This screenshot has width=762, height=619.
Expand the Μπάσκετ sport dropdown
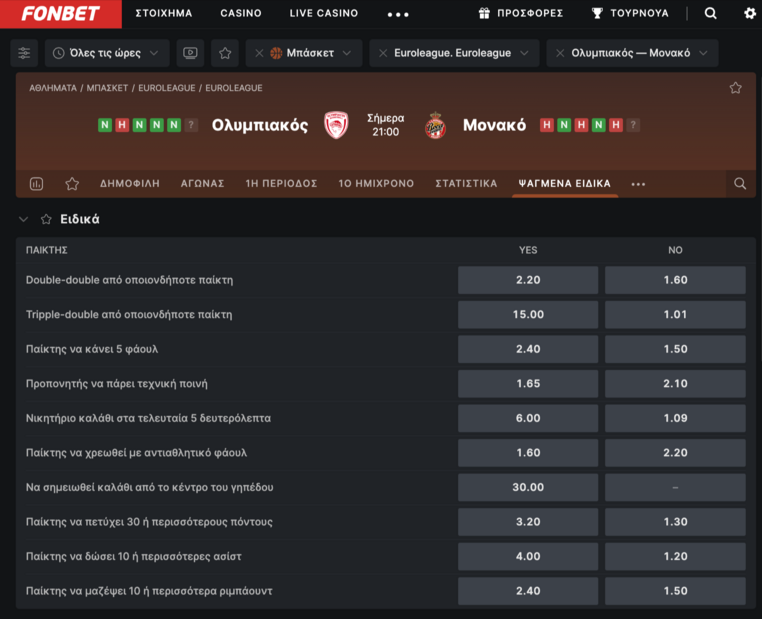[346, 53]
